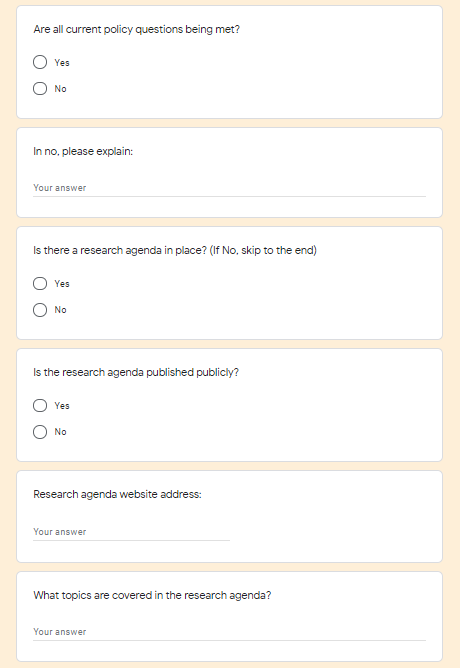This screenshot has height=668, width=460.
Task: Focus the 'In no, please explain' answer field
Action: point(230,188)
